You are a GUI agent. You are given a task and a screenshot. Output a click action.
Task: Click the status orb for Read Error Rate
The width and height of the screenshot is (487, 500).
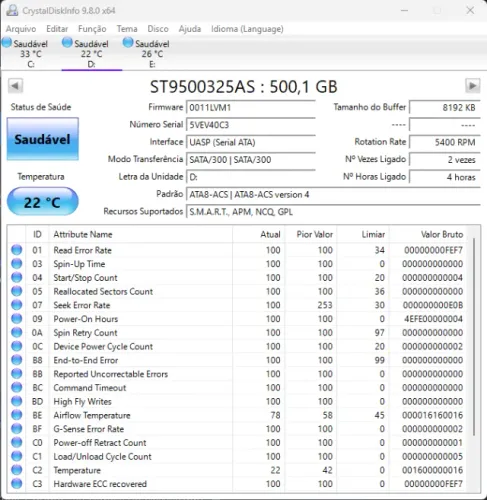[x=17, y=250]
